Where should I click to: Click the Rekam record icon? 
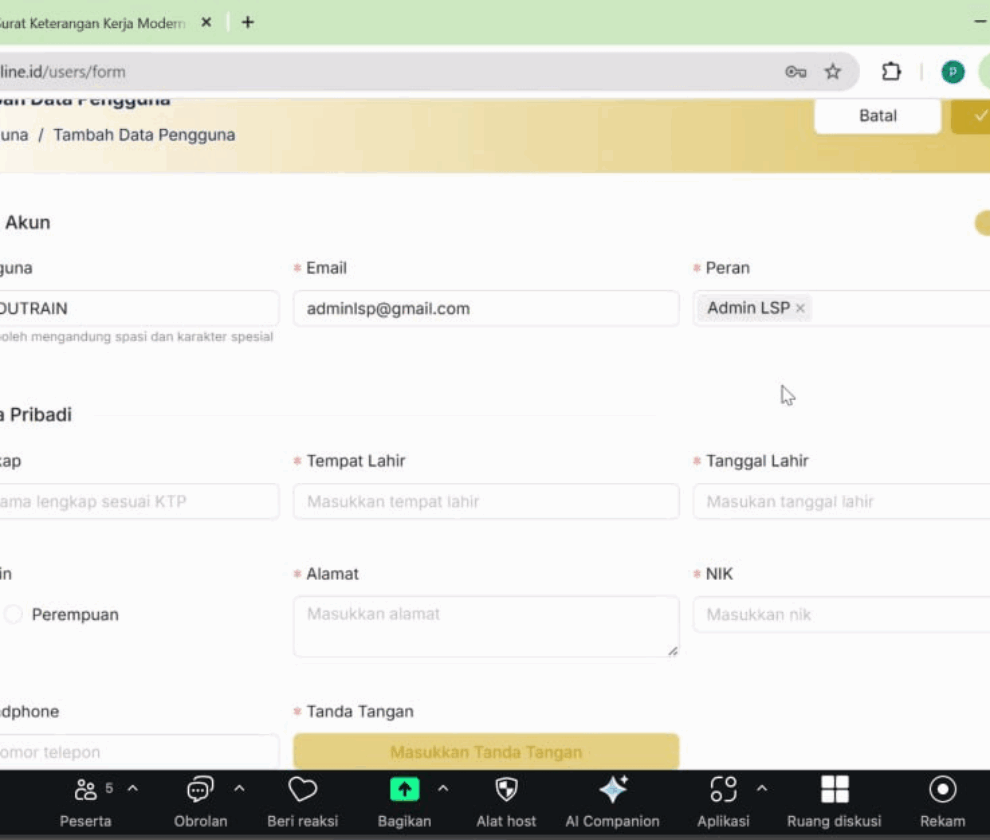pos(942,790)
